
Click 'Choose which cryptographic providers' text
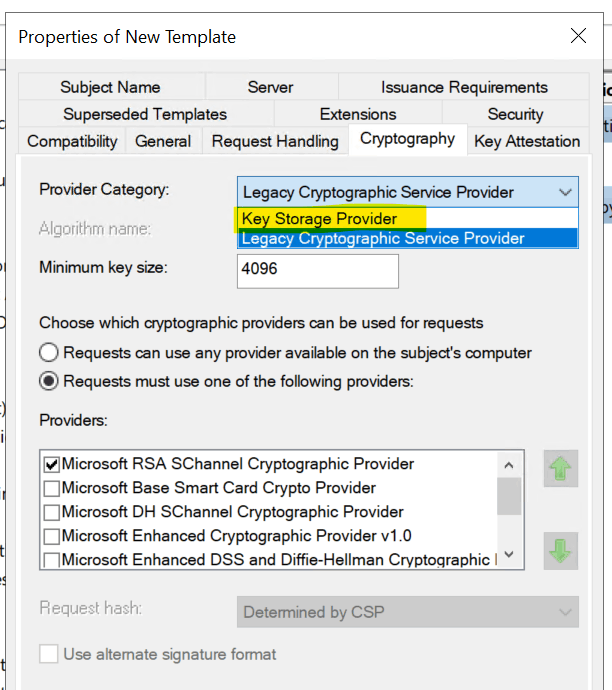pos(261,323)
